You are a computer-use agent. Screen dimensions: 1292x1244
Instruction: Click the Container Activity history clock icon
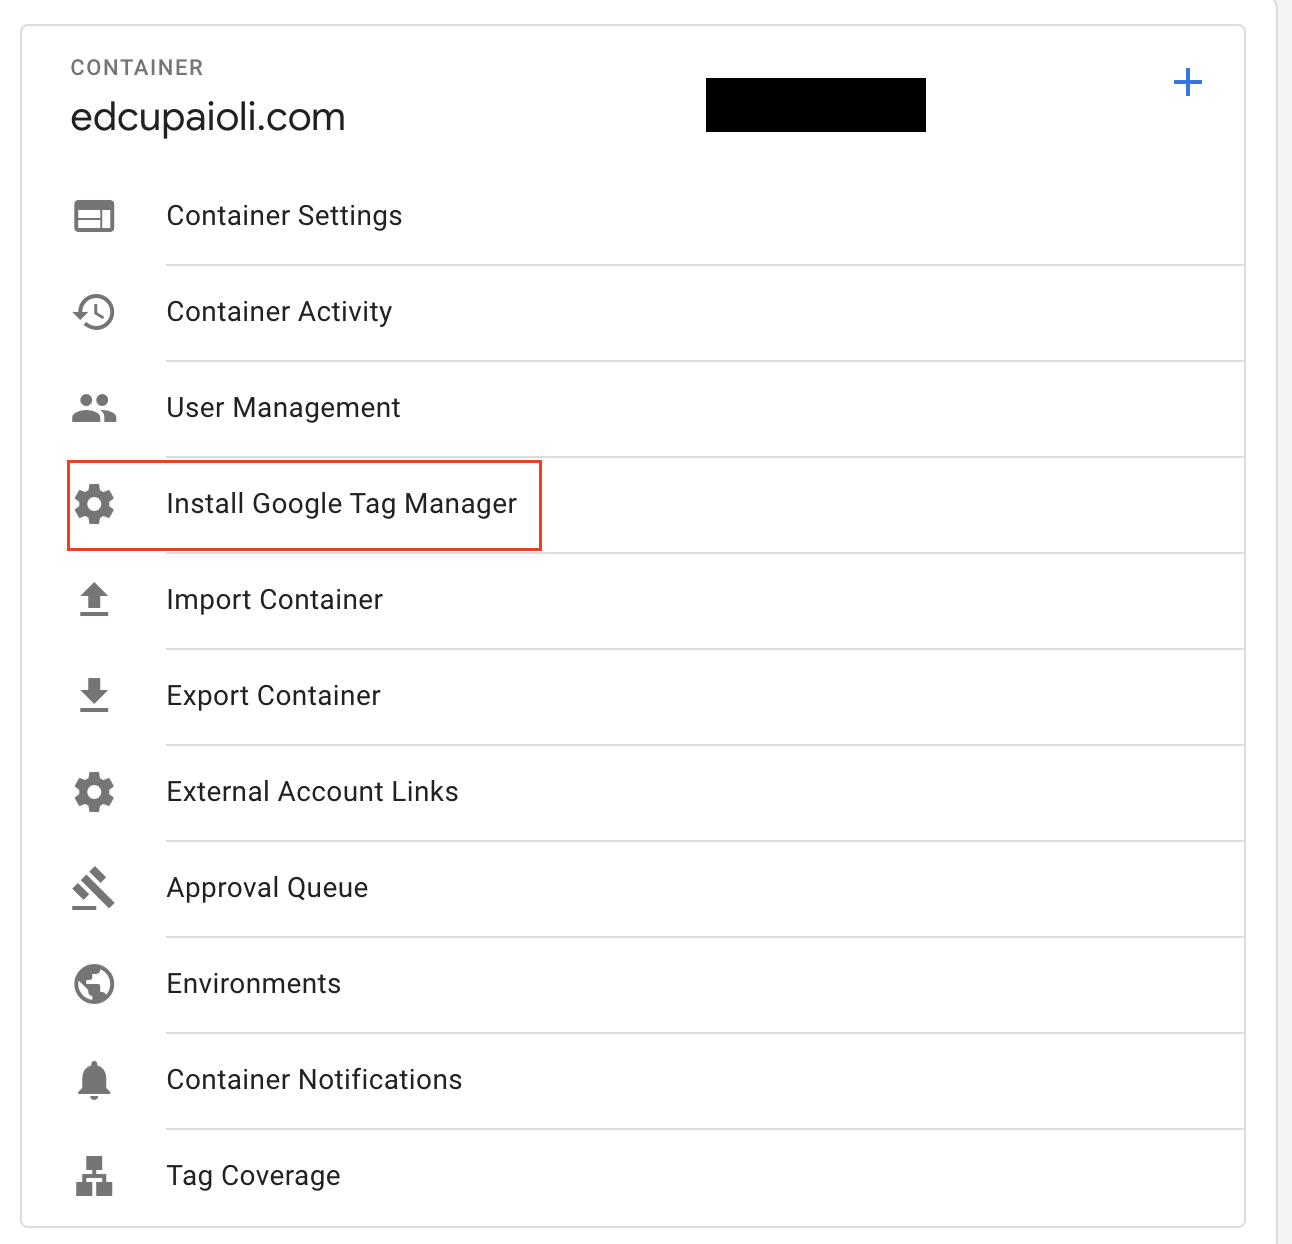click(94, 312)
